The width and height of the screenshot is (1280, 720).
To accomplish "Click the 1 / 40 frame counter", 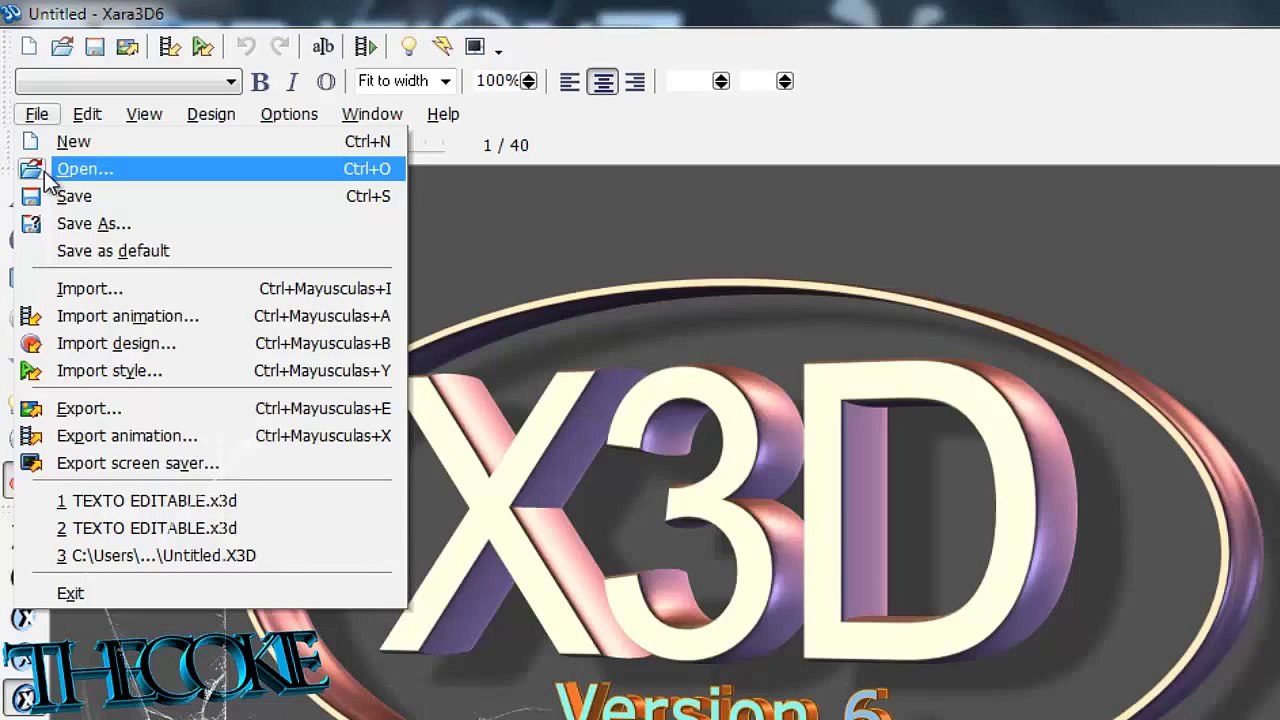I will click(506, 146).
